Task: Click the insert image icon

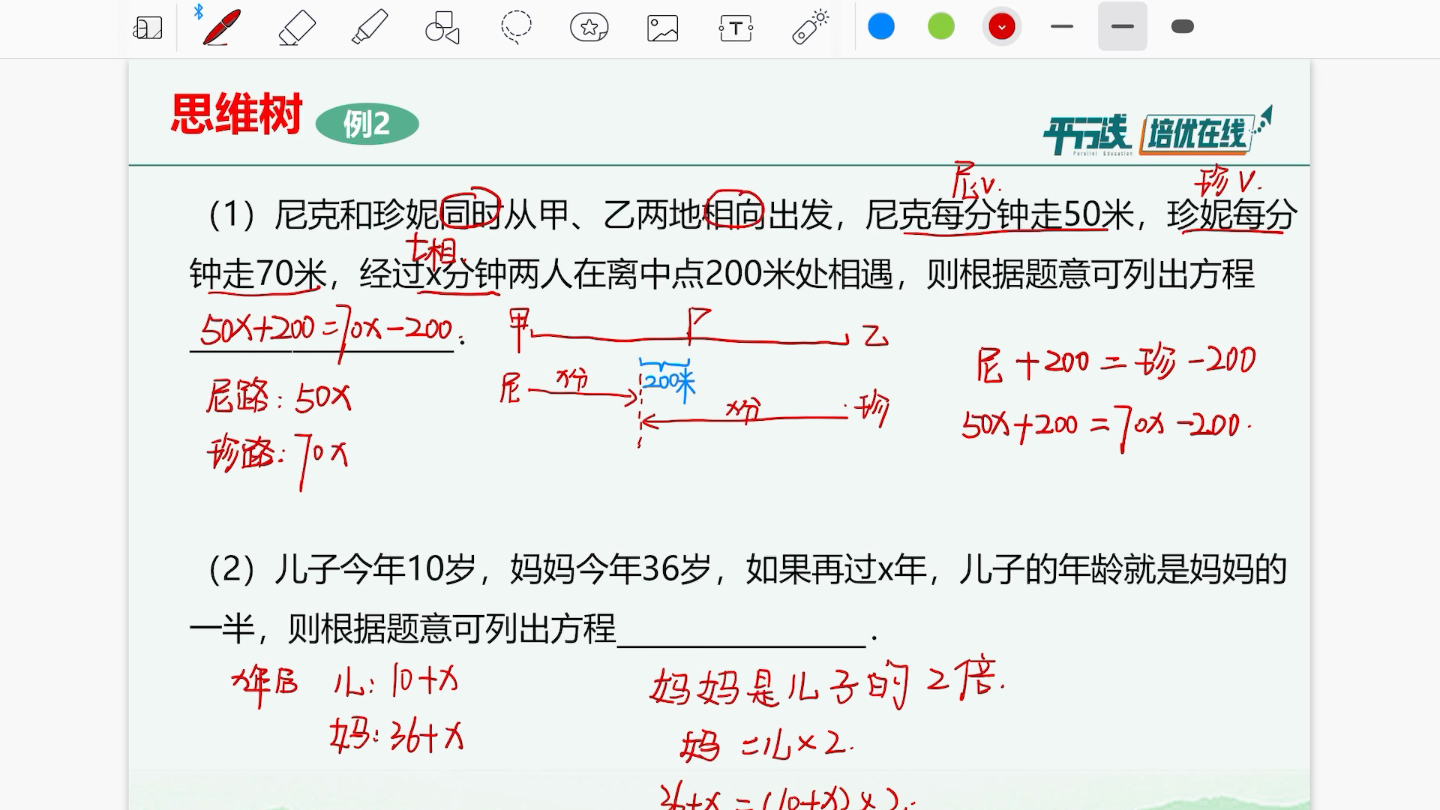Action: click(x=662, y=27)
